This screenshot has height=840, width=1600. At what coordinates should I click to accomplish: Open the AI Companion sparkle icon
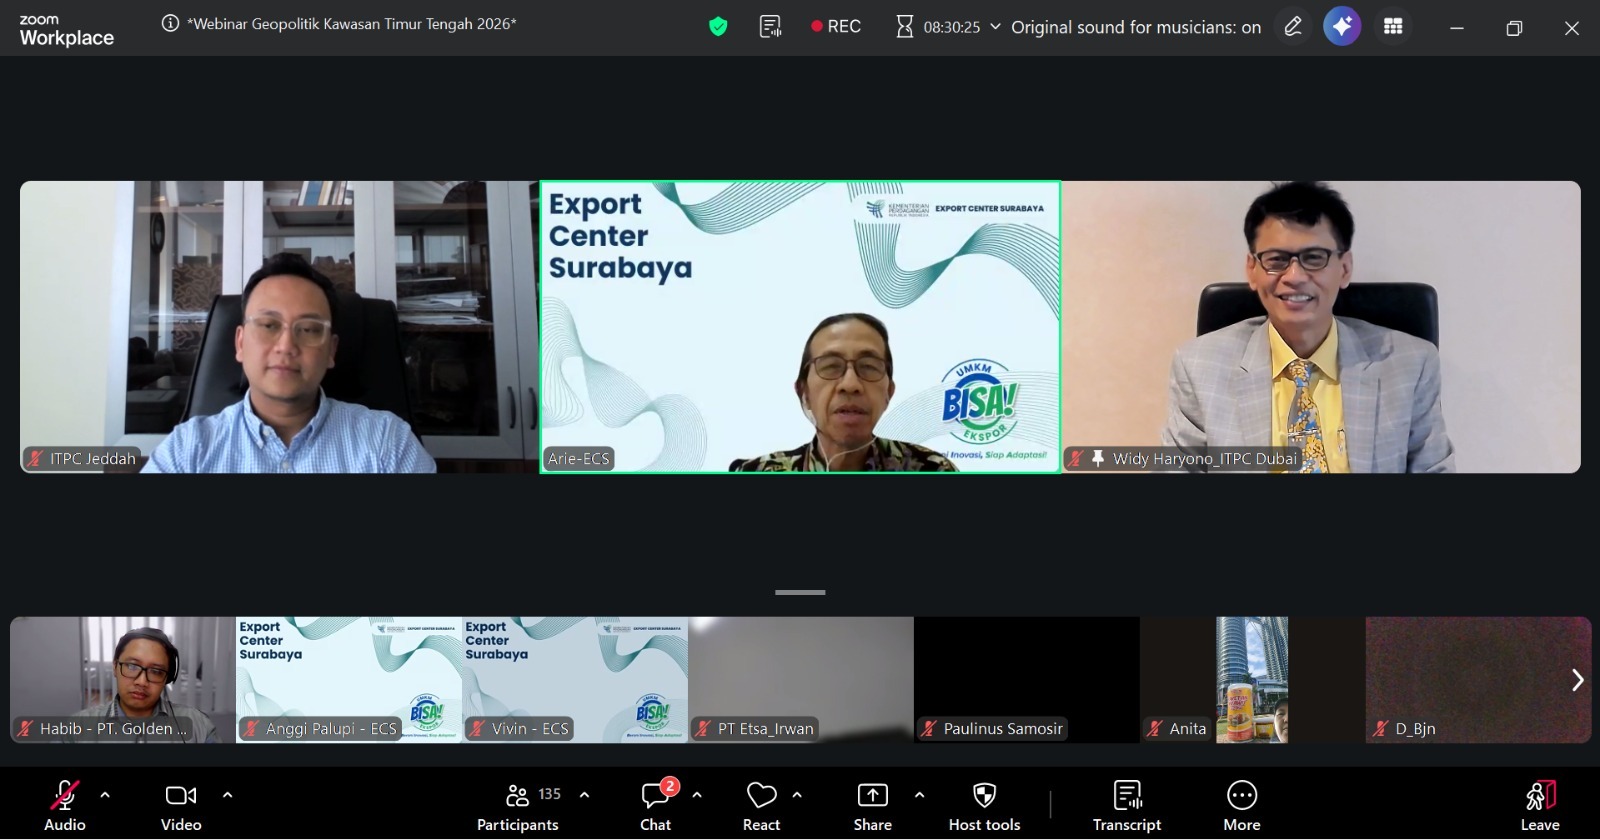click(x=1342, y=27)
